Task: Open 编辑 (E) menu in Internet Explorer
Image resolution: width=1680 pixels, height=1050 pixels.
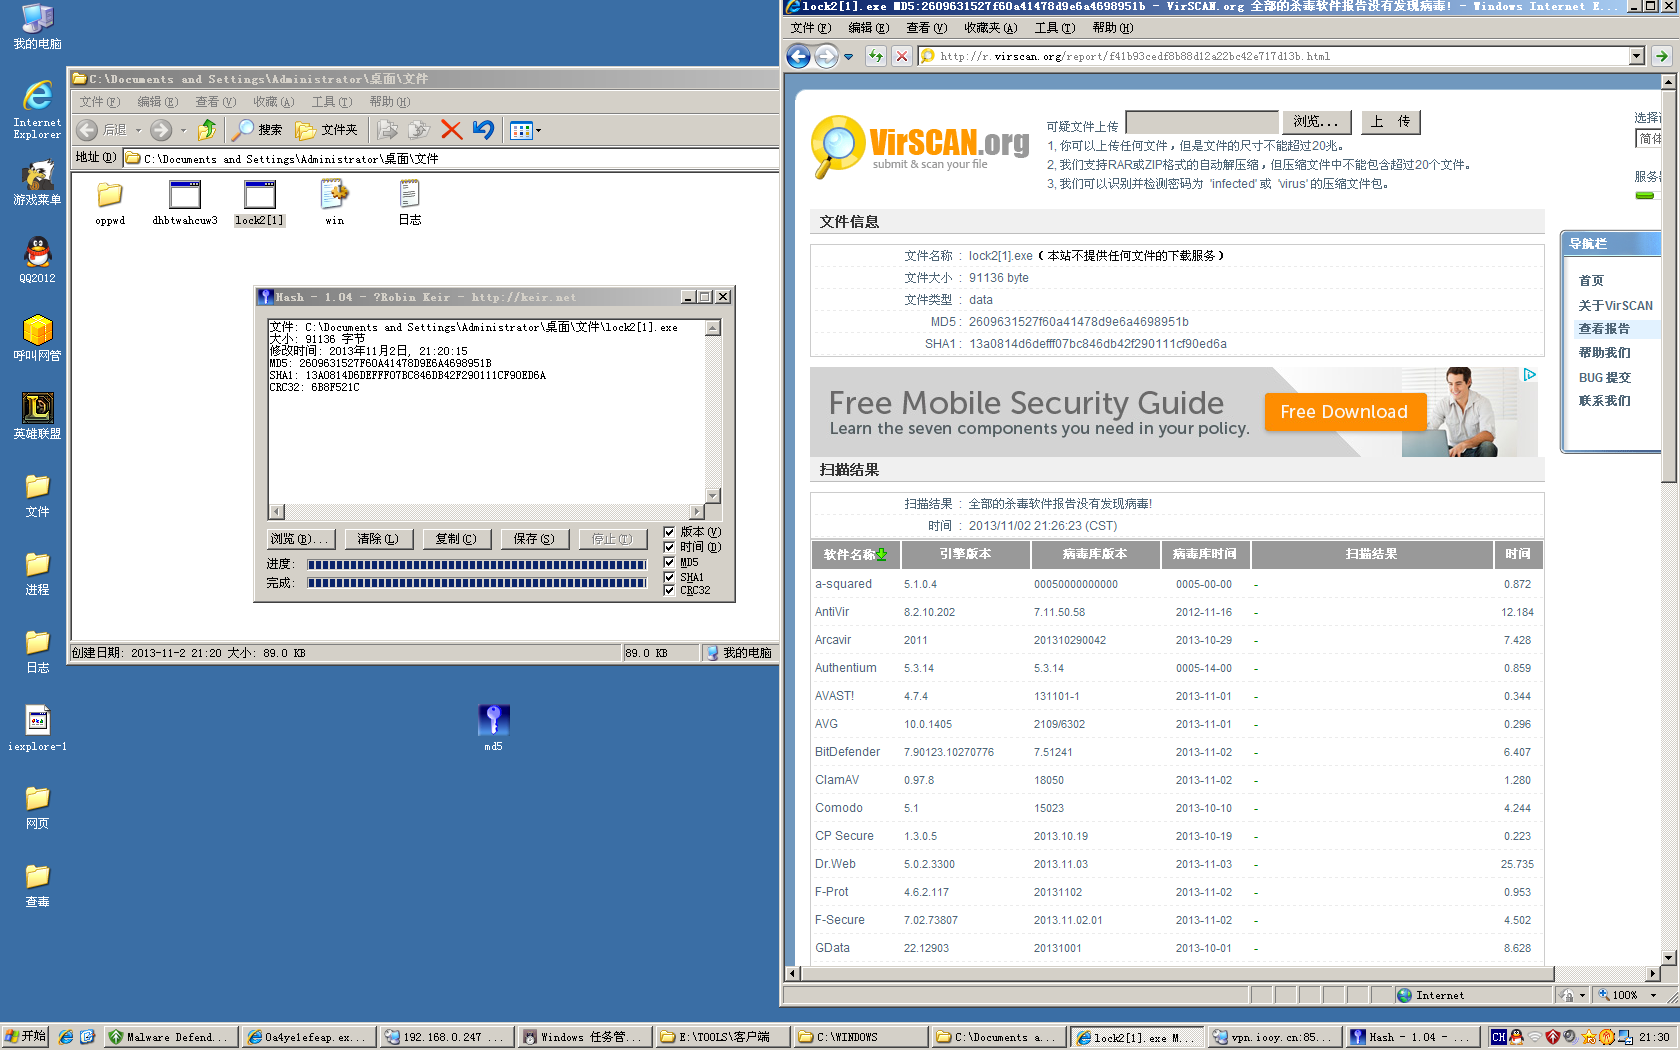Action: (x=868, y=28)
